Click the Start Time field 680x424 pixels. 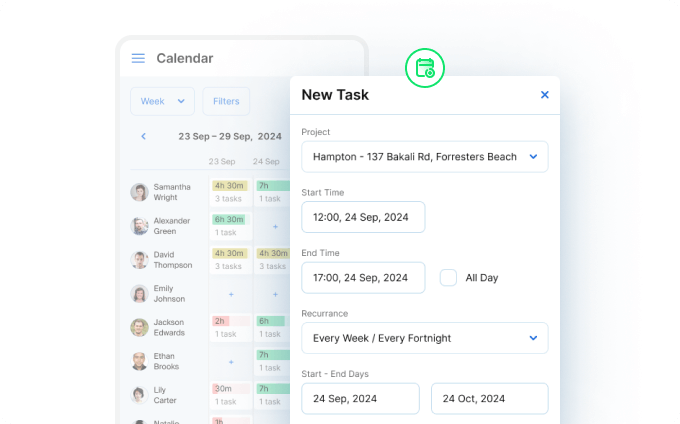(x=363, y=217)
